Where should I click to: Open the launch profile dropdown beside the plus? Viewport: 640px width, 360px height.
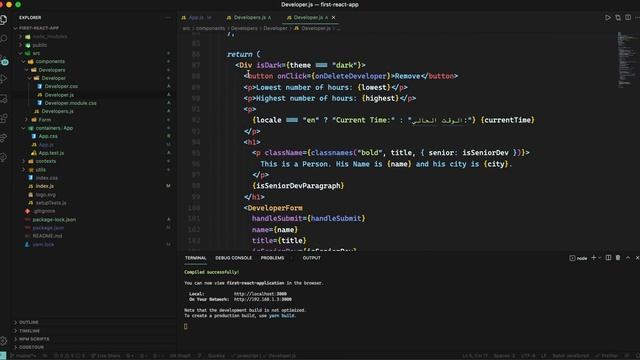coord(599,258)
